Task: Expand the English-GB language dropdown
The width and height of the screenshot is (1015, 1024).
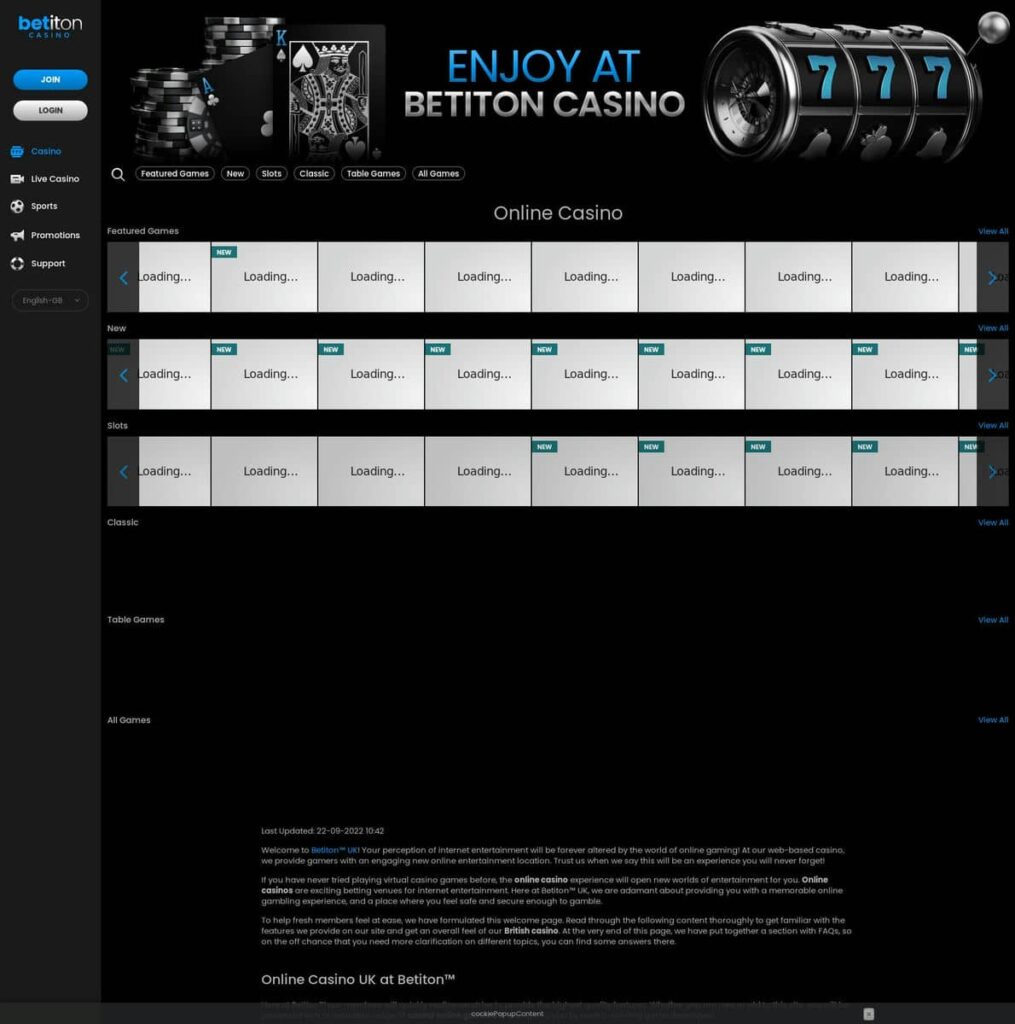Action: (50, 300)
